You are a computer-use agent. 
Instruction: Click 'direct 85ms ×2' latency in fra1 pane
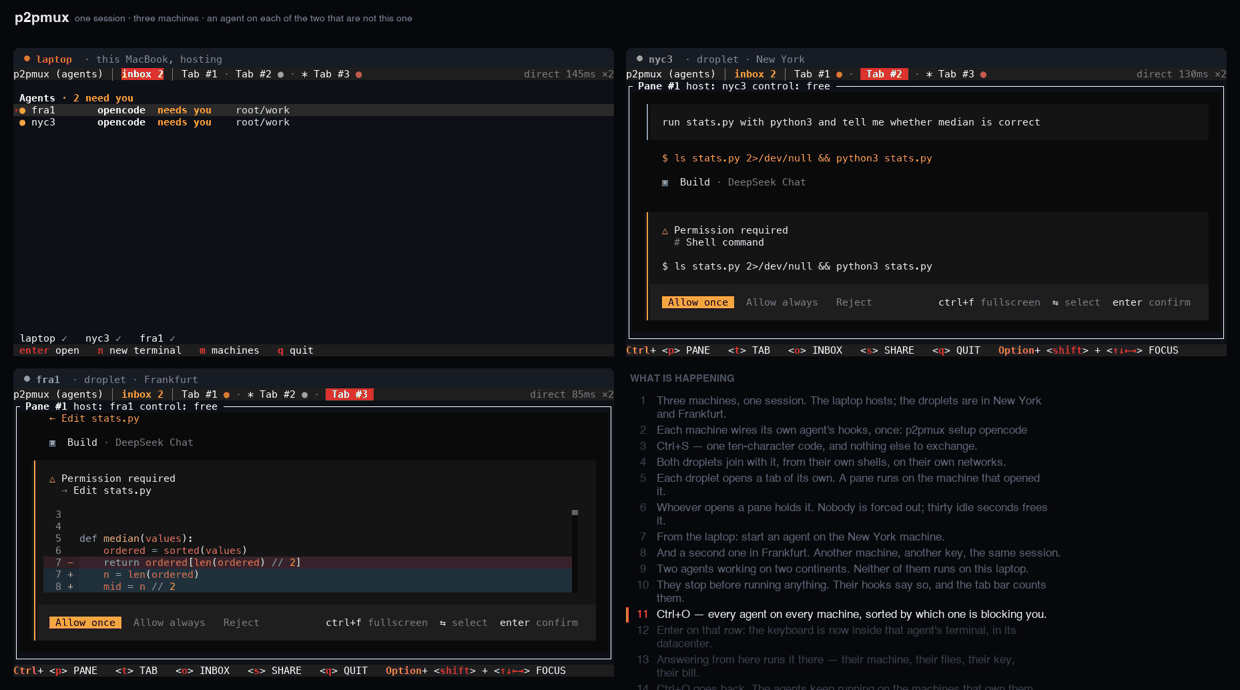click(x=572, y=394)
